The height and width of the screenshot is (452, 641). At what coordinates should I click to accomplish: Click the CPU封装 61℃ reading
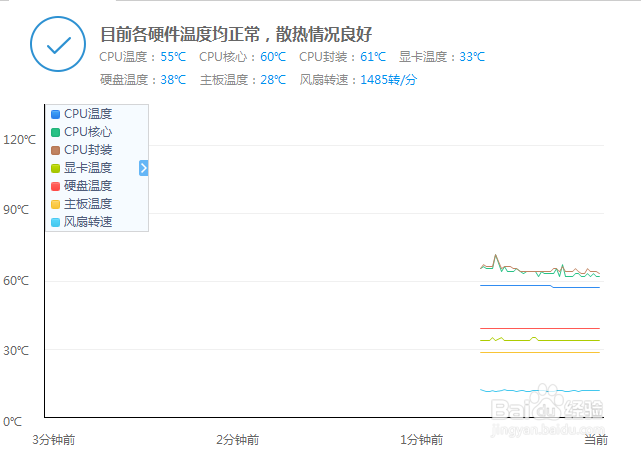tap(343, 57)
